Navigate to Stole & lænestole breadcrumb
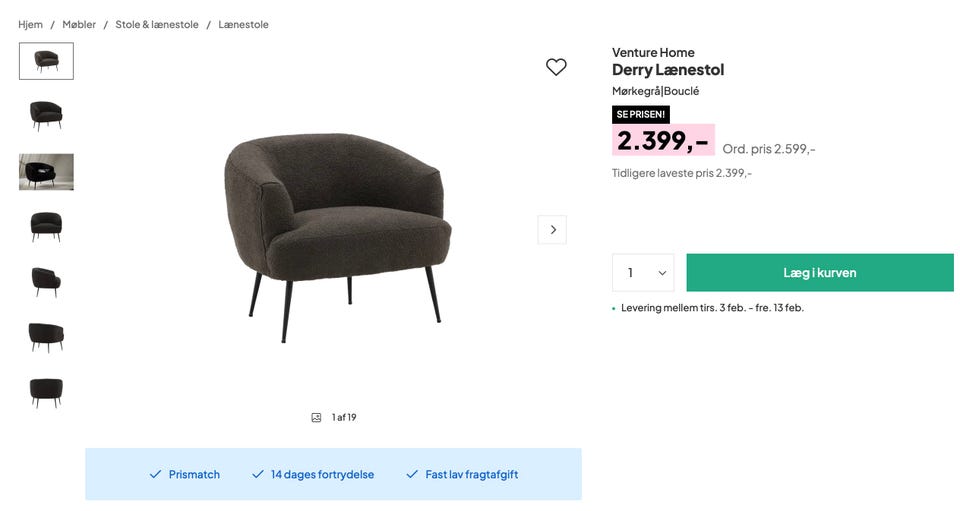 (x=157, y=24)
